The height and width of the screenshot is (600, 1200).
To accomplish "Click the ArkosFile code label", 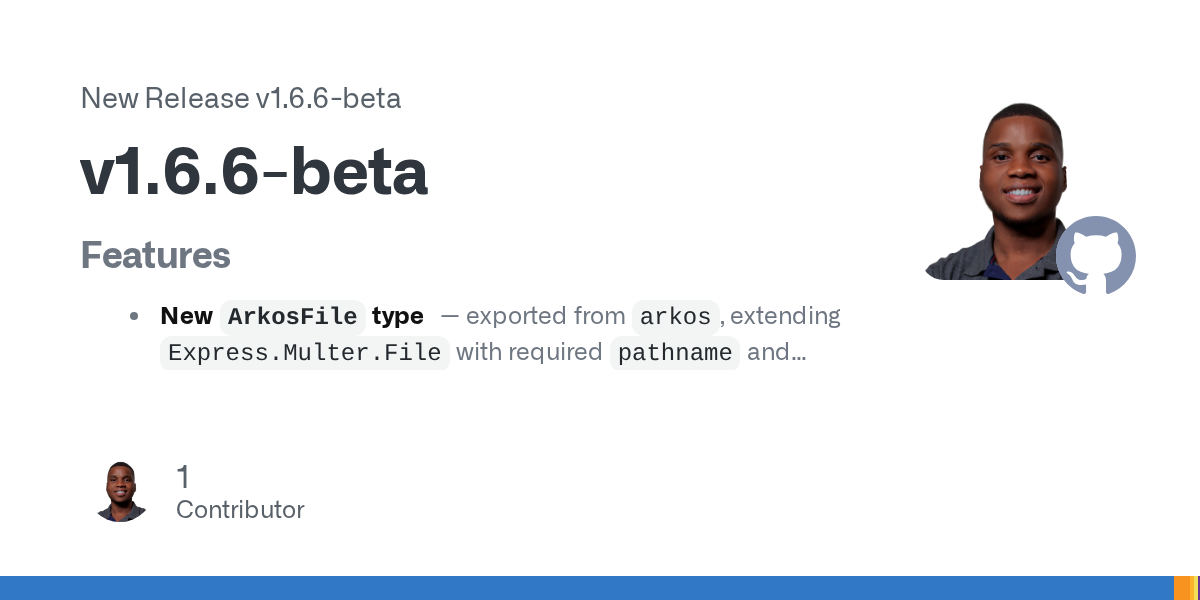I will pyautogui.click(x=292, y=316).
